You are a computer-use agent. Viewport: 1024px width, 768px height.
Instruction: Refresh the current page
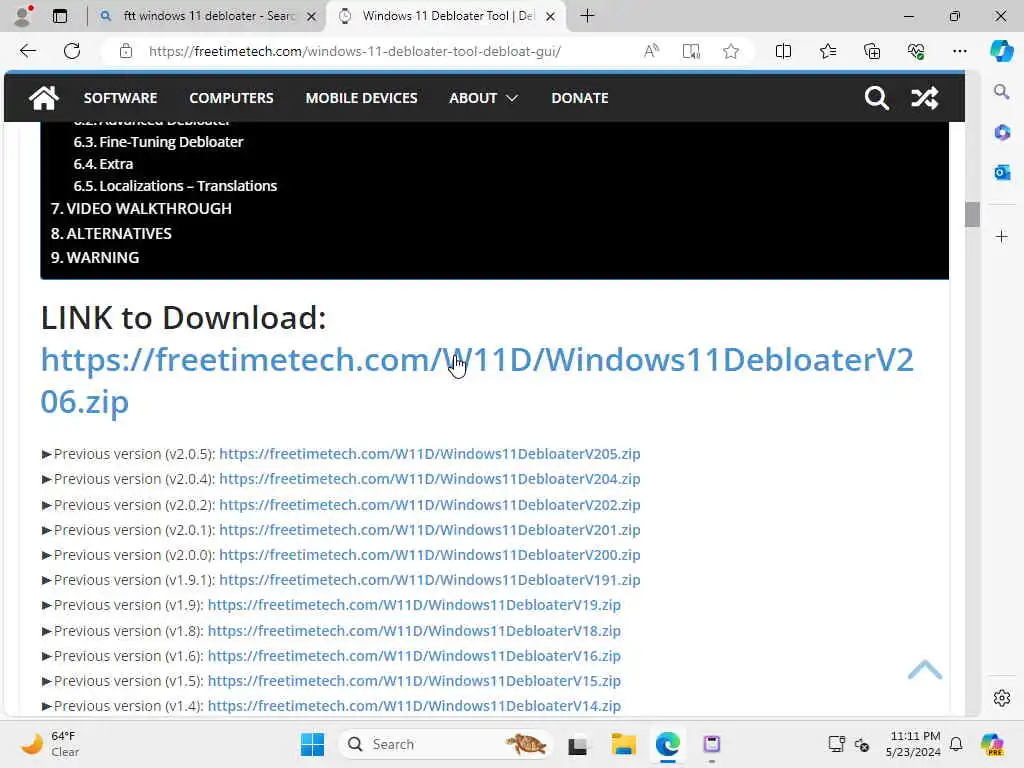click(x=72, y=51)
